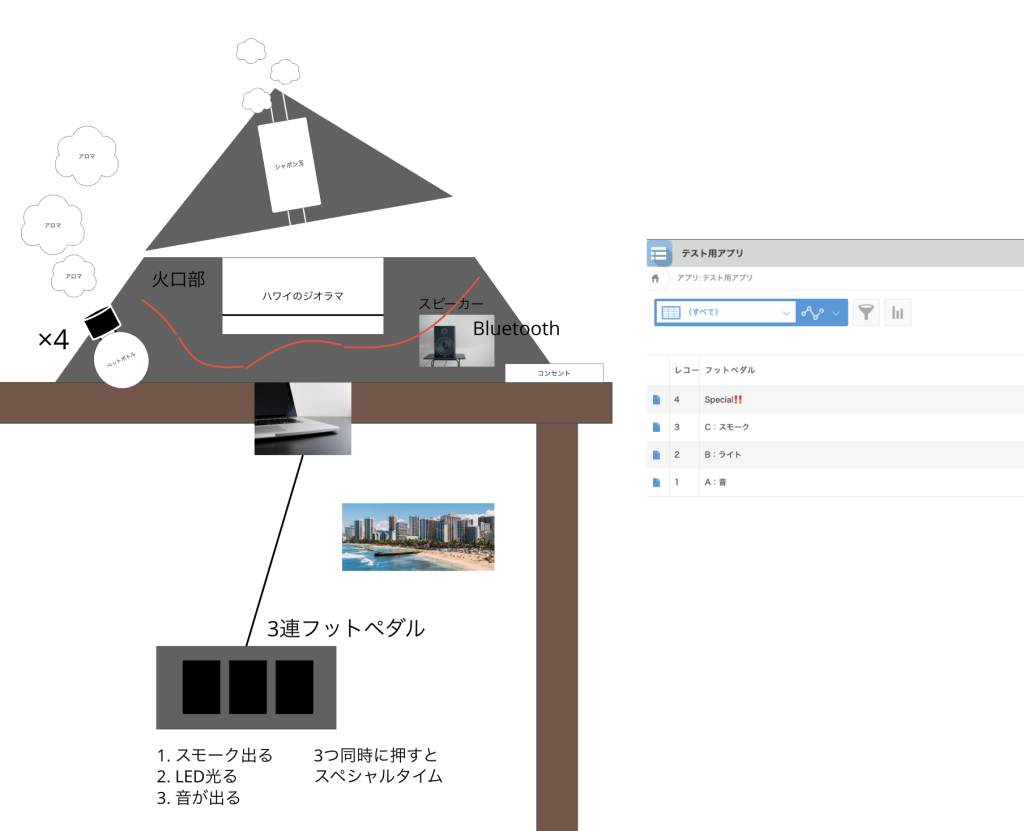Click the ハワイのジオラマ white box

click(x=303, y=296)
